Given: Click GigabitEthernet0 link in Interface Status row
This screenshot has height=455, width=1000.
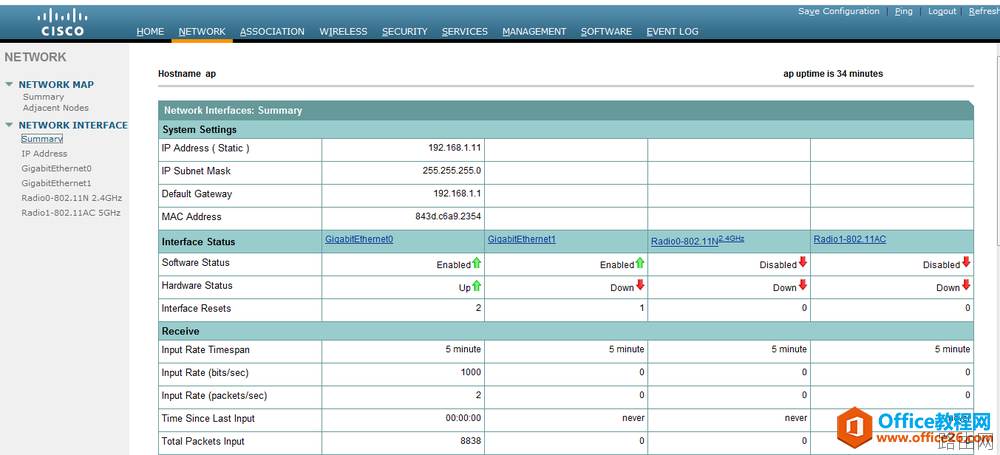Looking at the screenshot, I should click(x=358, y=239).
